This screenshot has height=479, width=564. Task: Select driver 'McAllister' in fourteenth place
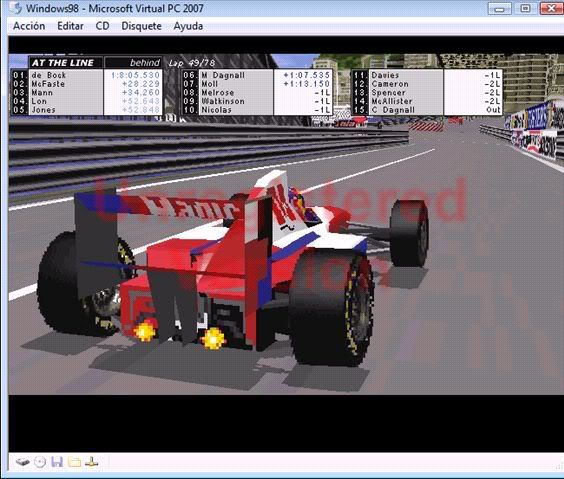pos(392,101)
